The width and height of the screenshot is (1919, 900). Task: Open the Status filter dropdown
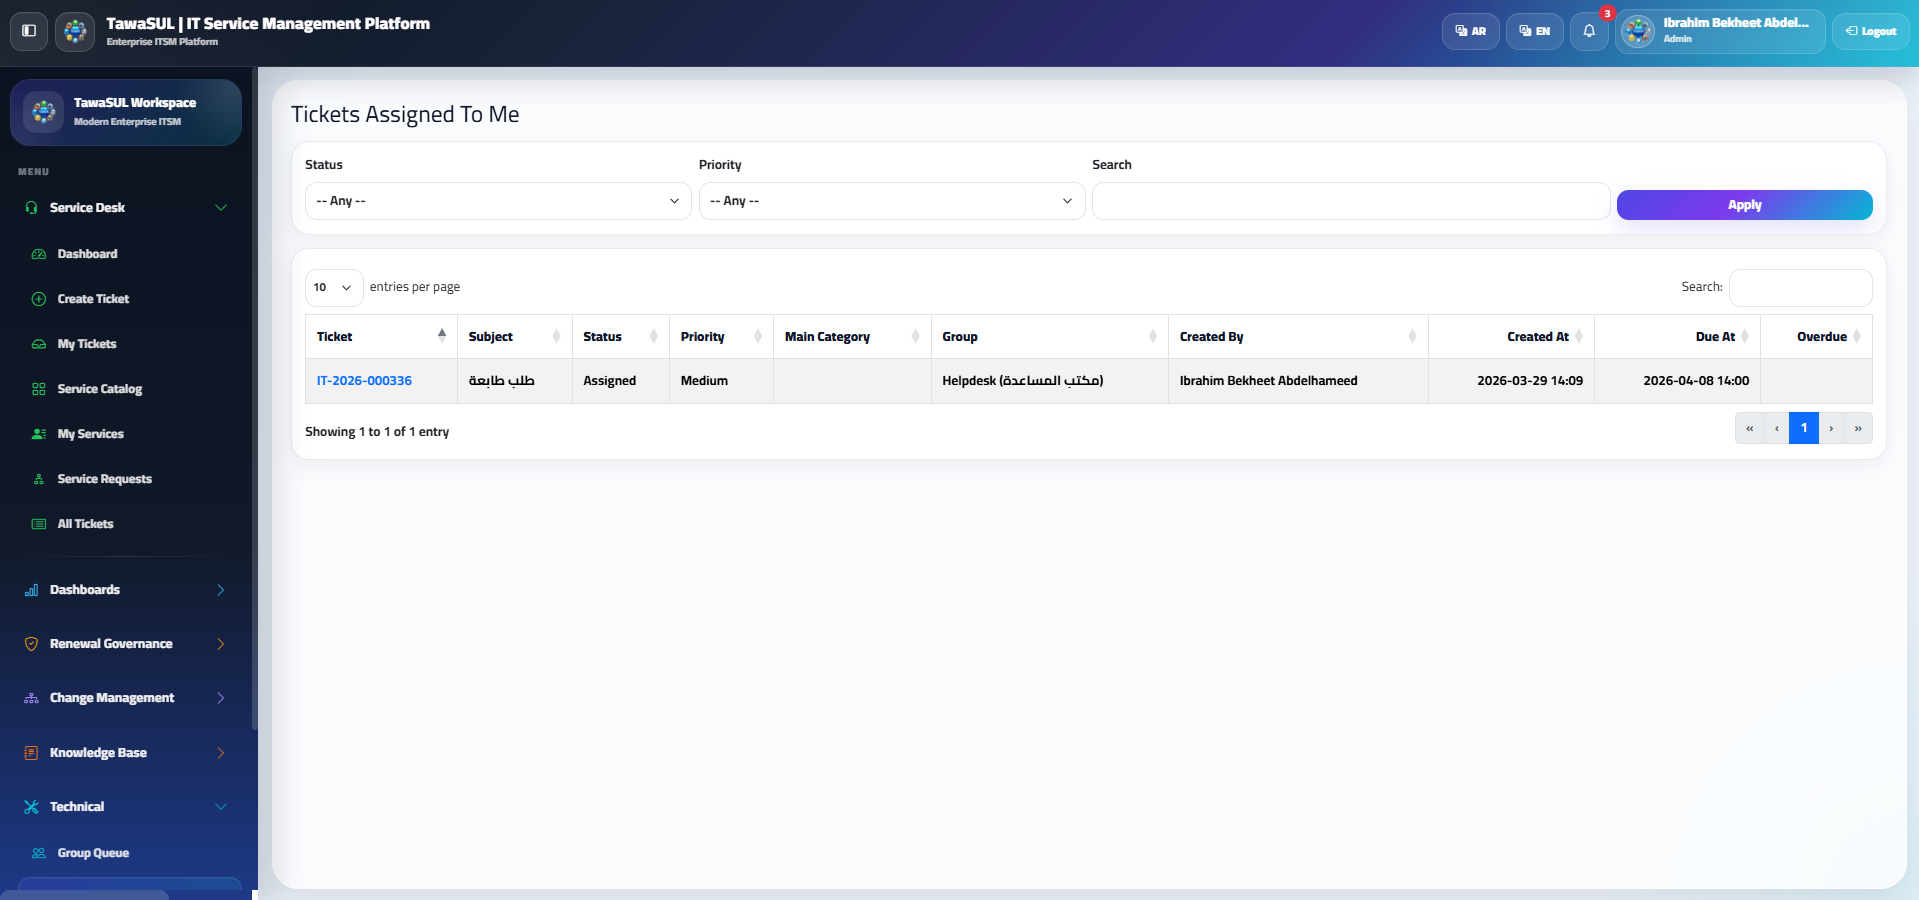[498, 201]
